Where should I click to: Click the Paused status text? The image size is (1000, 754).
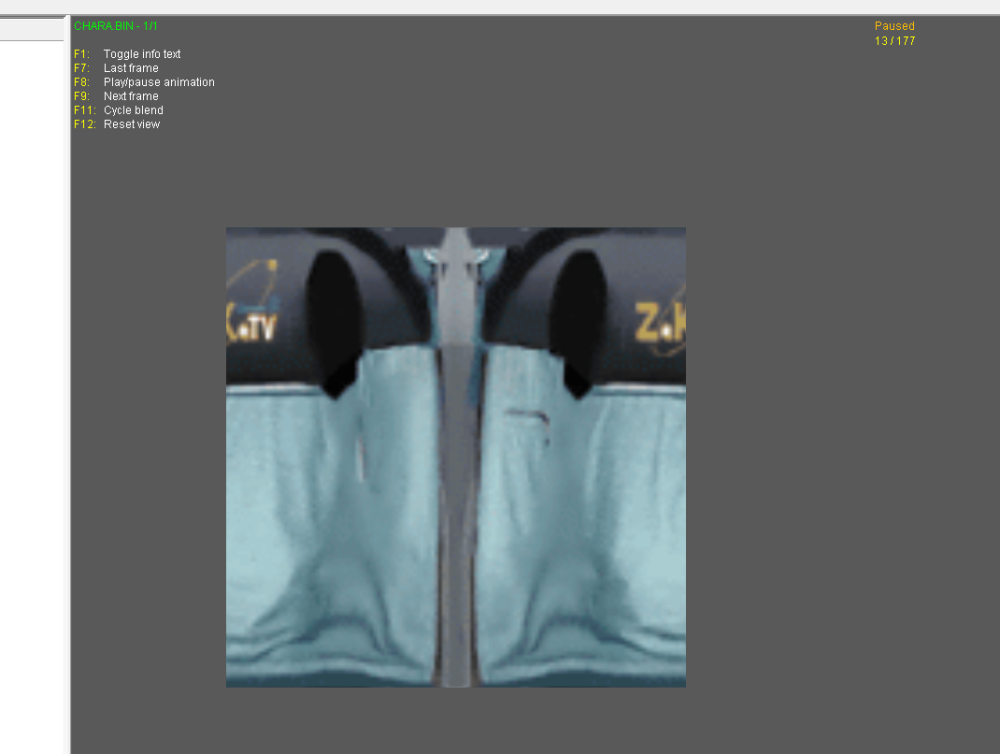[894, 26]
